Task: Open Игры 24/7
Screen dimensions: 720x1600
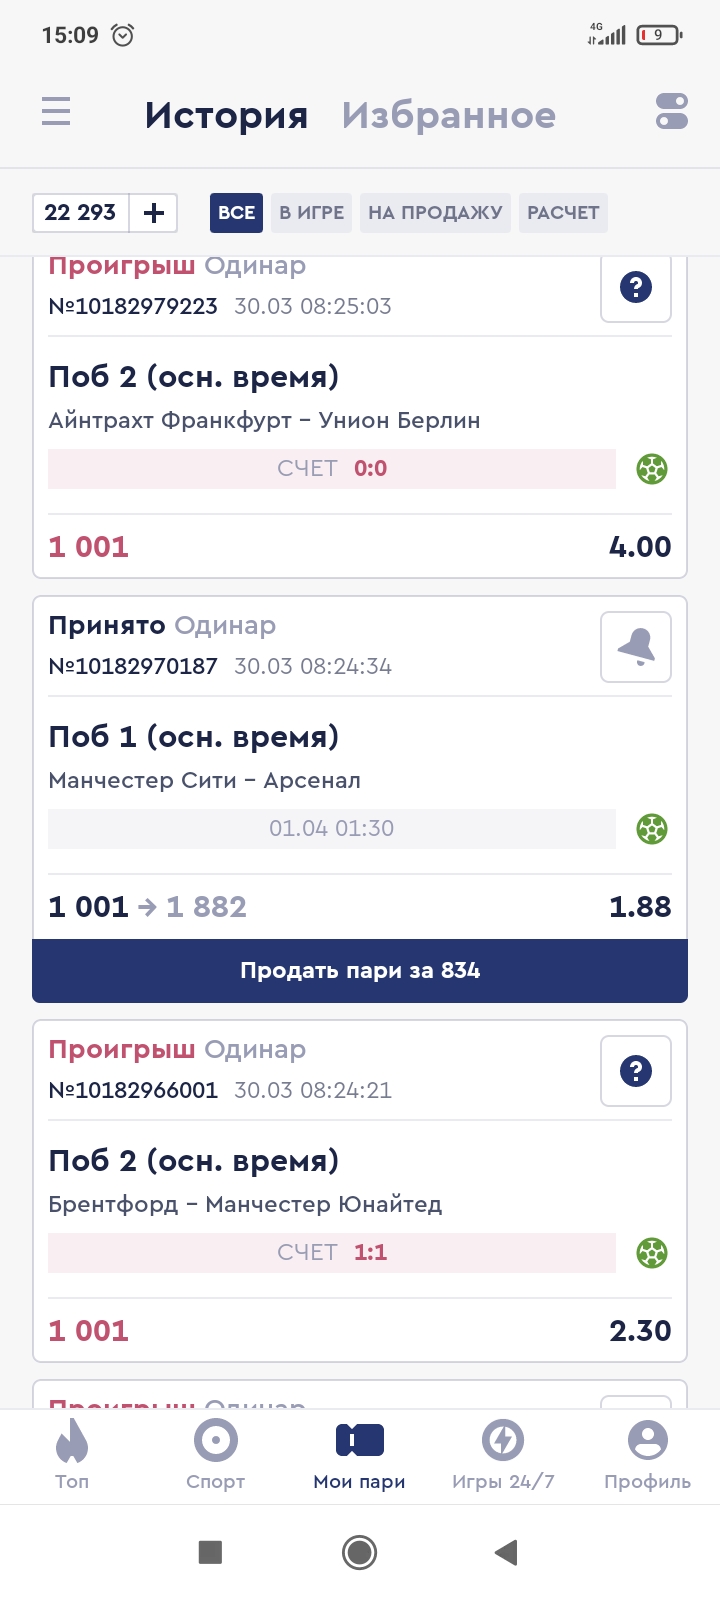Action: coord(503,1455)
